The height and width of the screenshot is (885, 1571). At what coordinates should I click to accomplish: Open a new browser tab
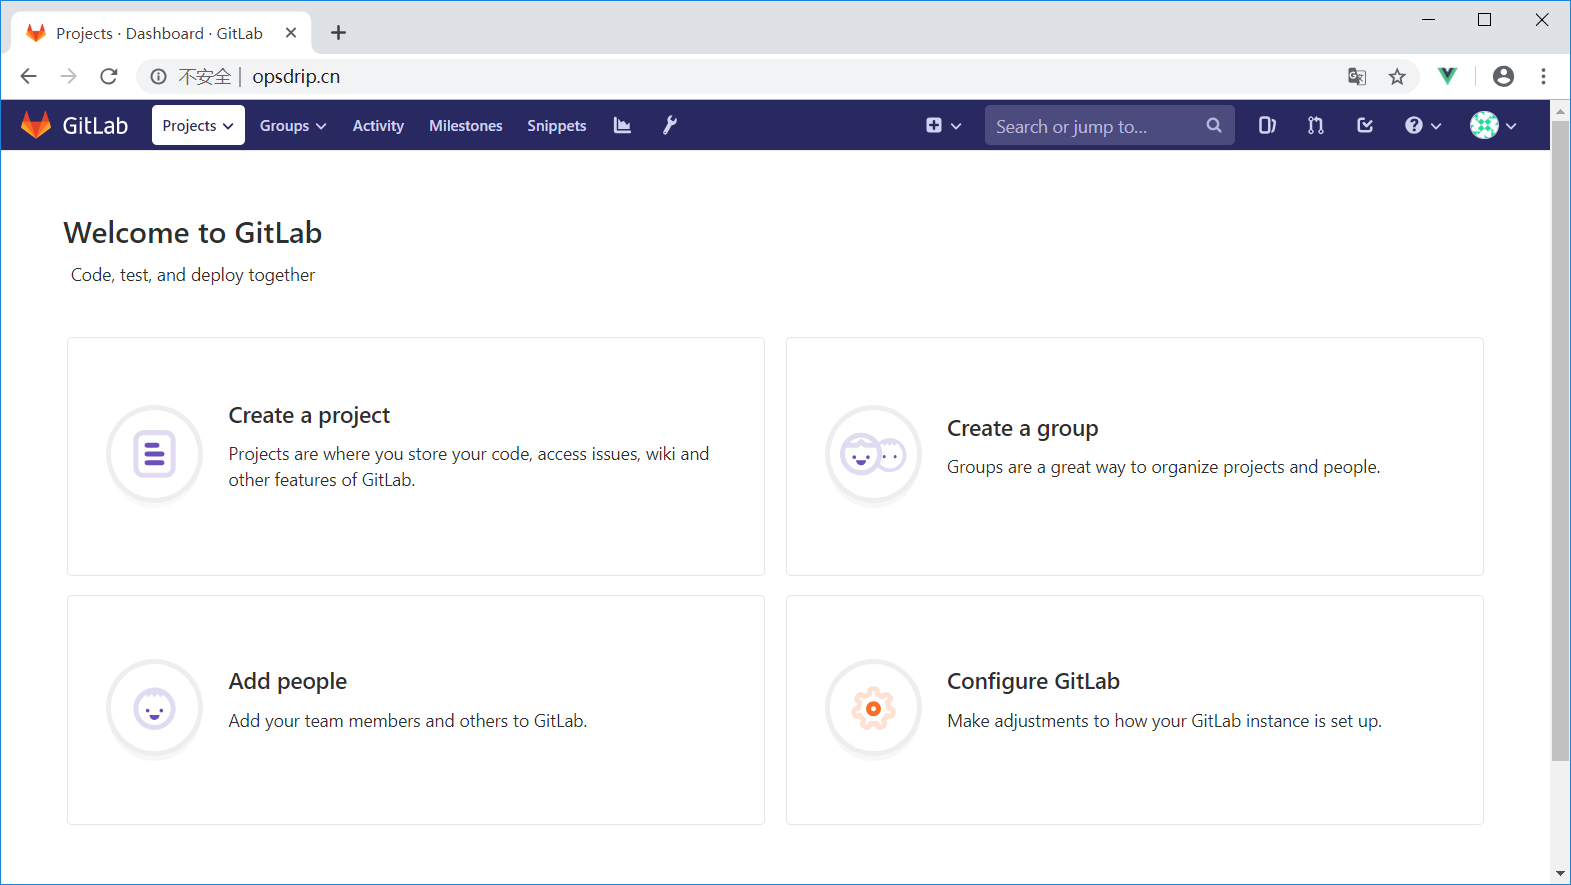point(339,33)
